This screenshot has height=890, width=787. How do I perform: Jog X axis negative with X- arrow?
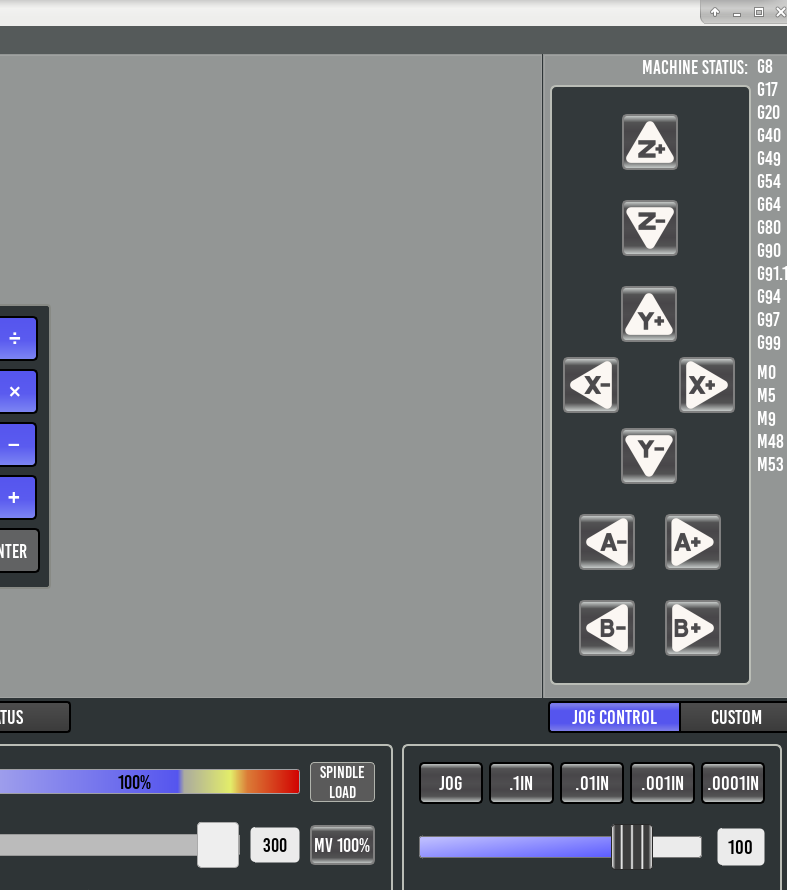[591, 385]
